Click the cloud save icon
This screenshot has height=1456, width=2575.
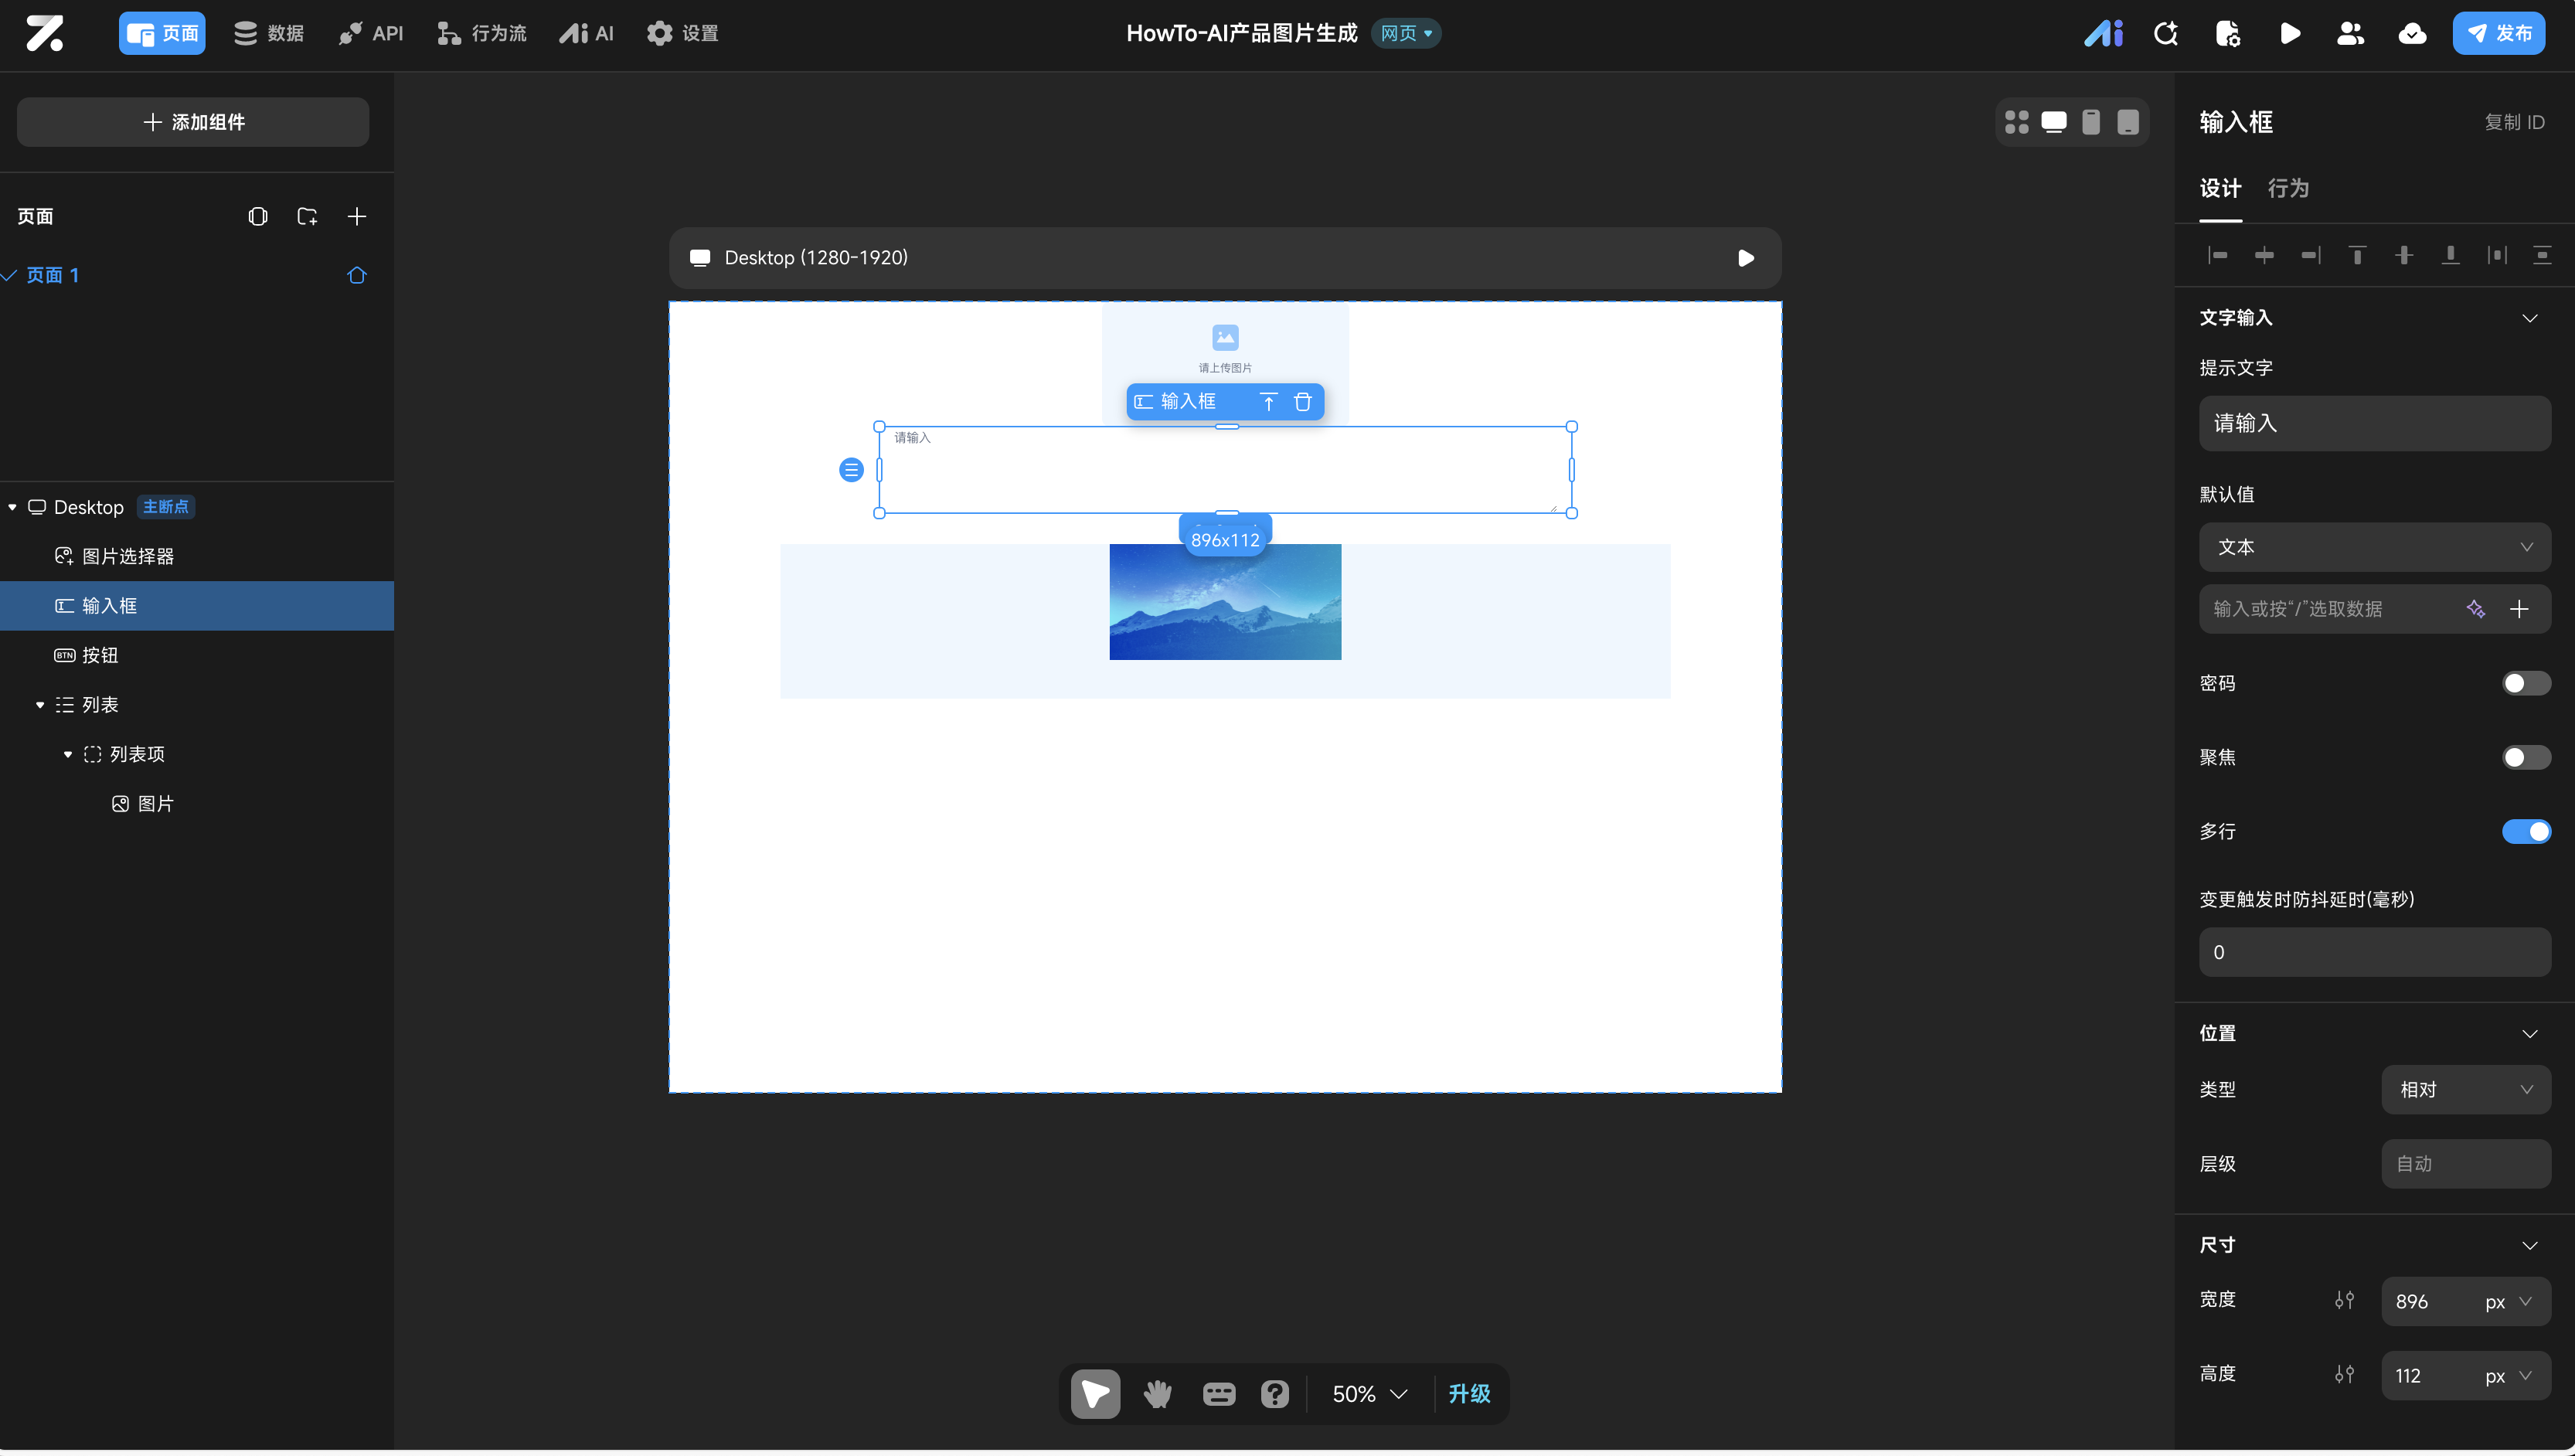tap(2412, 34)
